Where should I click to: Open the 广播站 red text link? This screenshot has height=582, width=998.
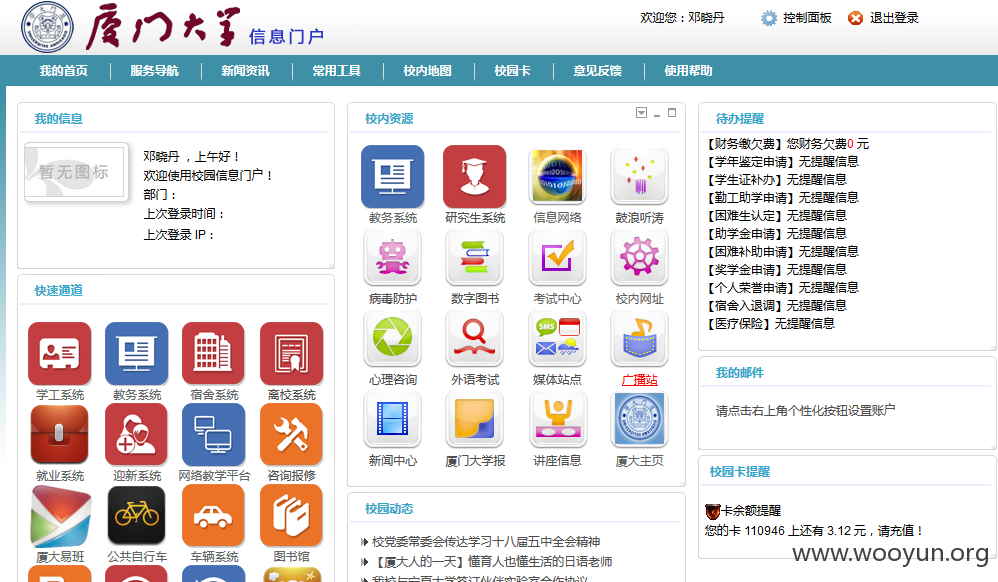(640, 380)
